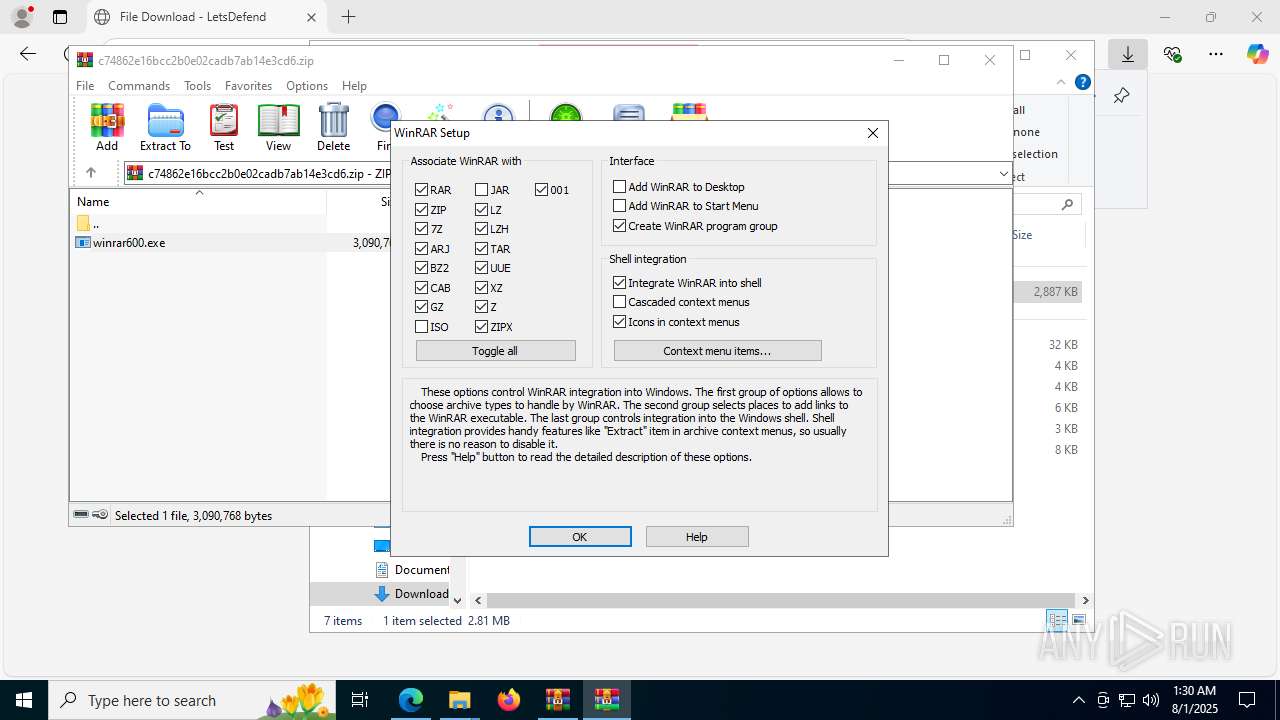Viewport: 1280px width, 720px height.
Task: Enable Add WinRAR to Start Menu
Action: point(619,206)
